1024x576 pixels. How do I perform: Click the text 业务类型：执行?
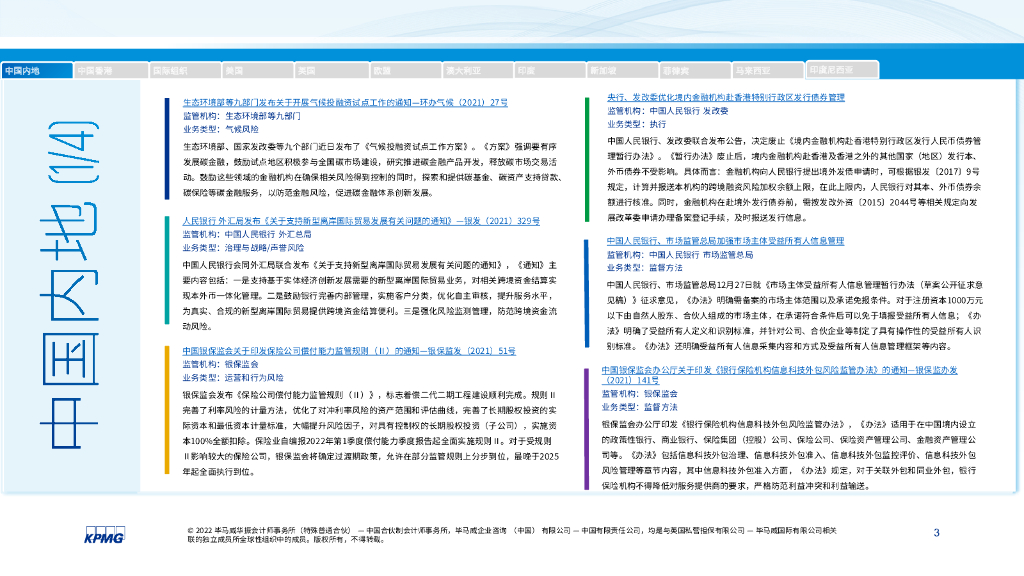637,124
